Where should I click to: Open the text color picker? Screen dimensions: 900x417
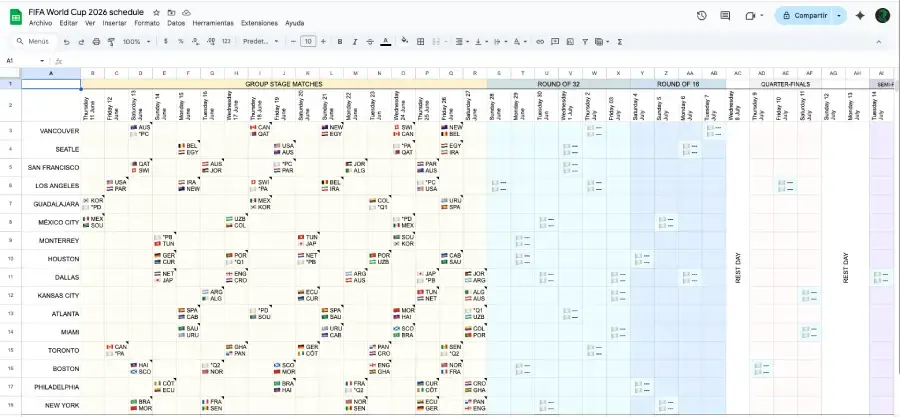tap(386, 42)
